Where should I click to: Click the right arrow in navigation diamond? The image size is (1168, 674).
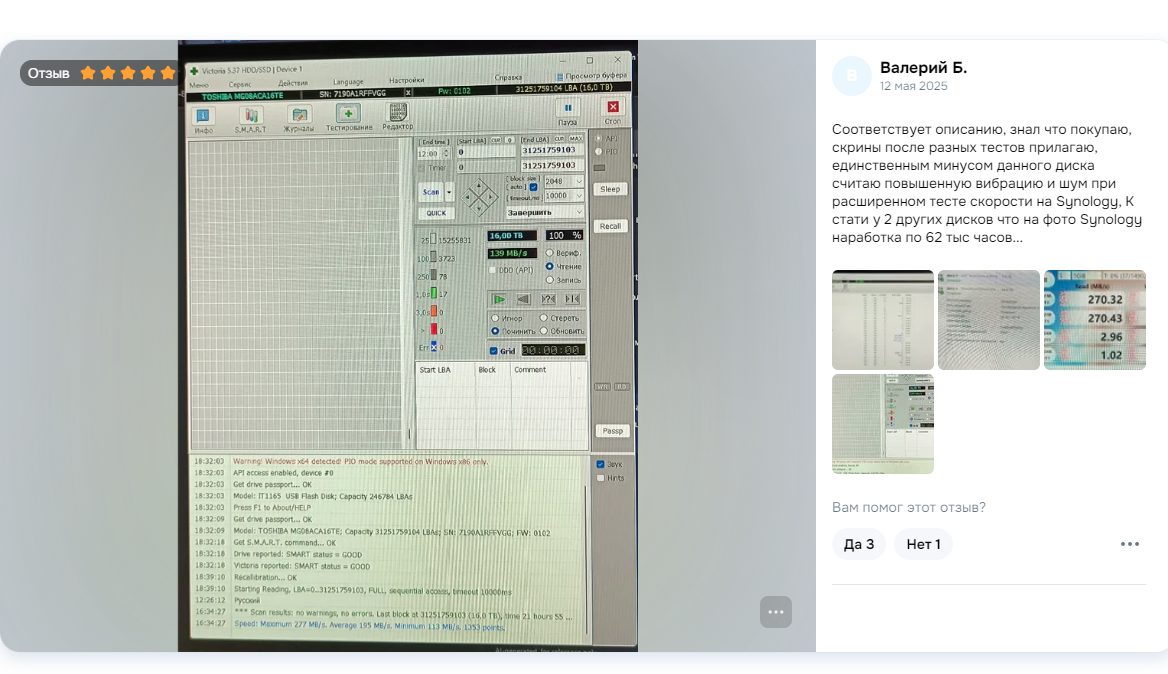(490, 197)
